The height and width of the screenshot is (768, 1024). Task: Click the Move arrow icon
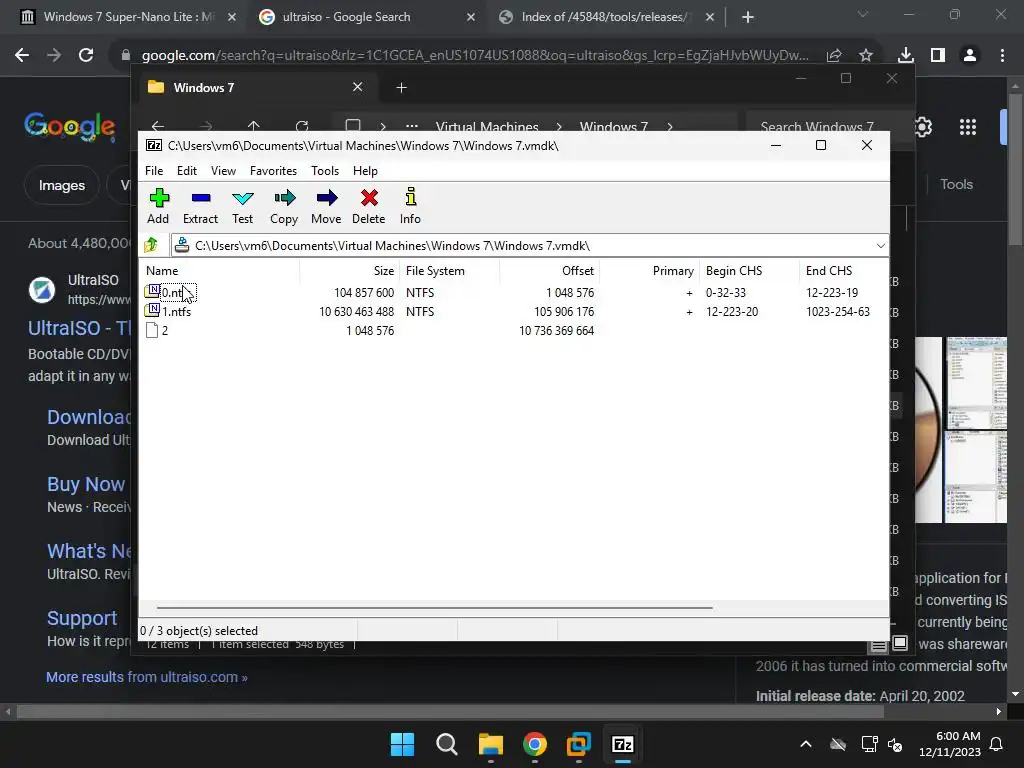point(327,197)
